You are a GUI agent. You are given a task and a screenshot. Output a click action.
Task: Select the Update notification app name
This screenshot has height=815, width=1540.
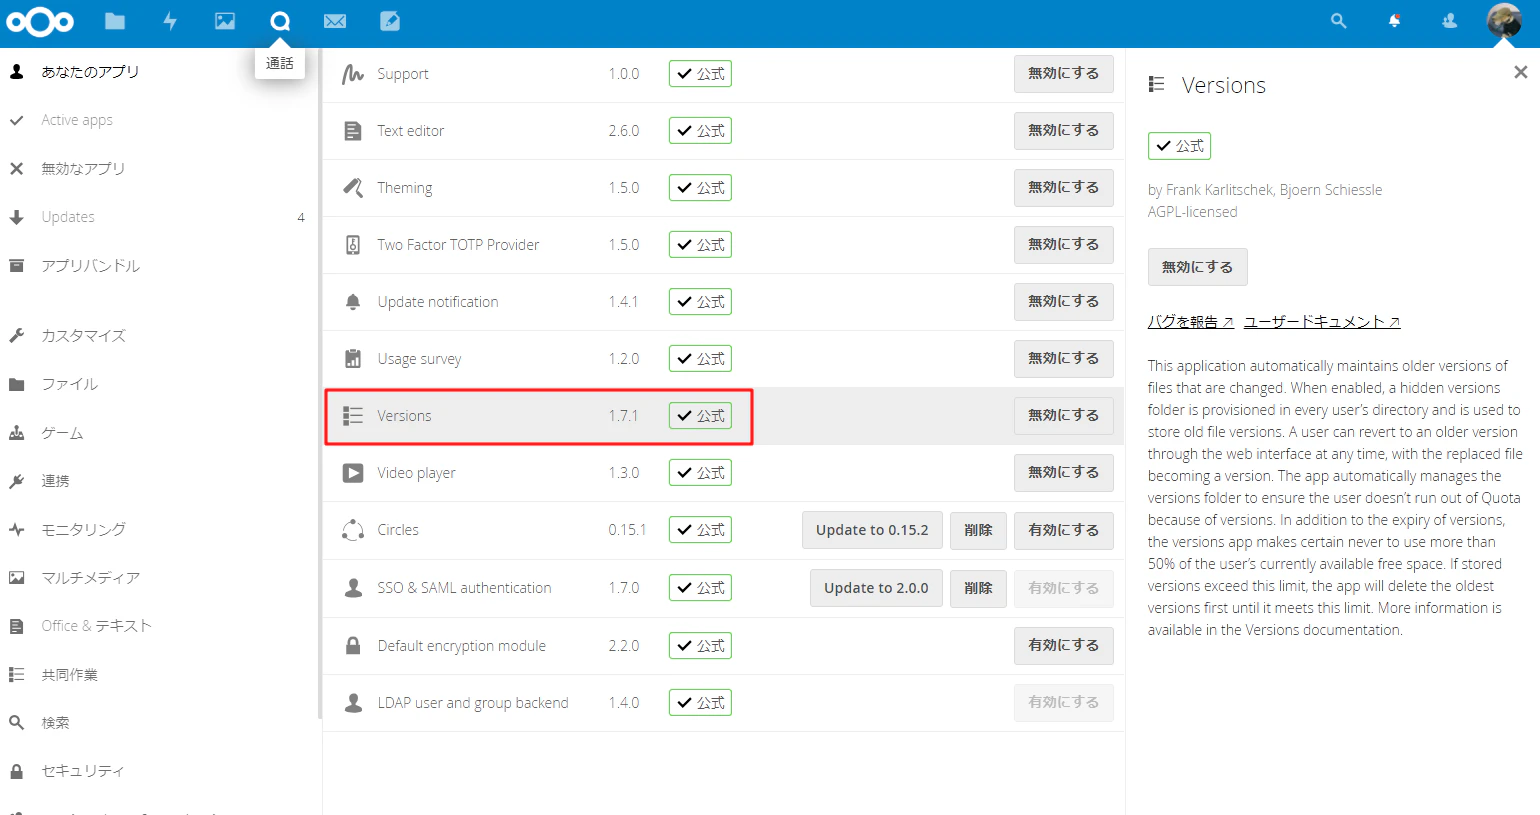(x=438, y=302)
